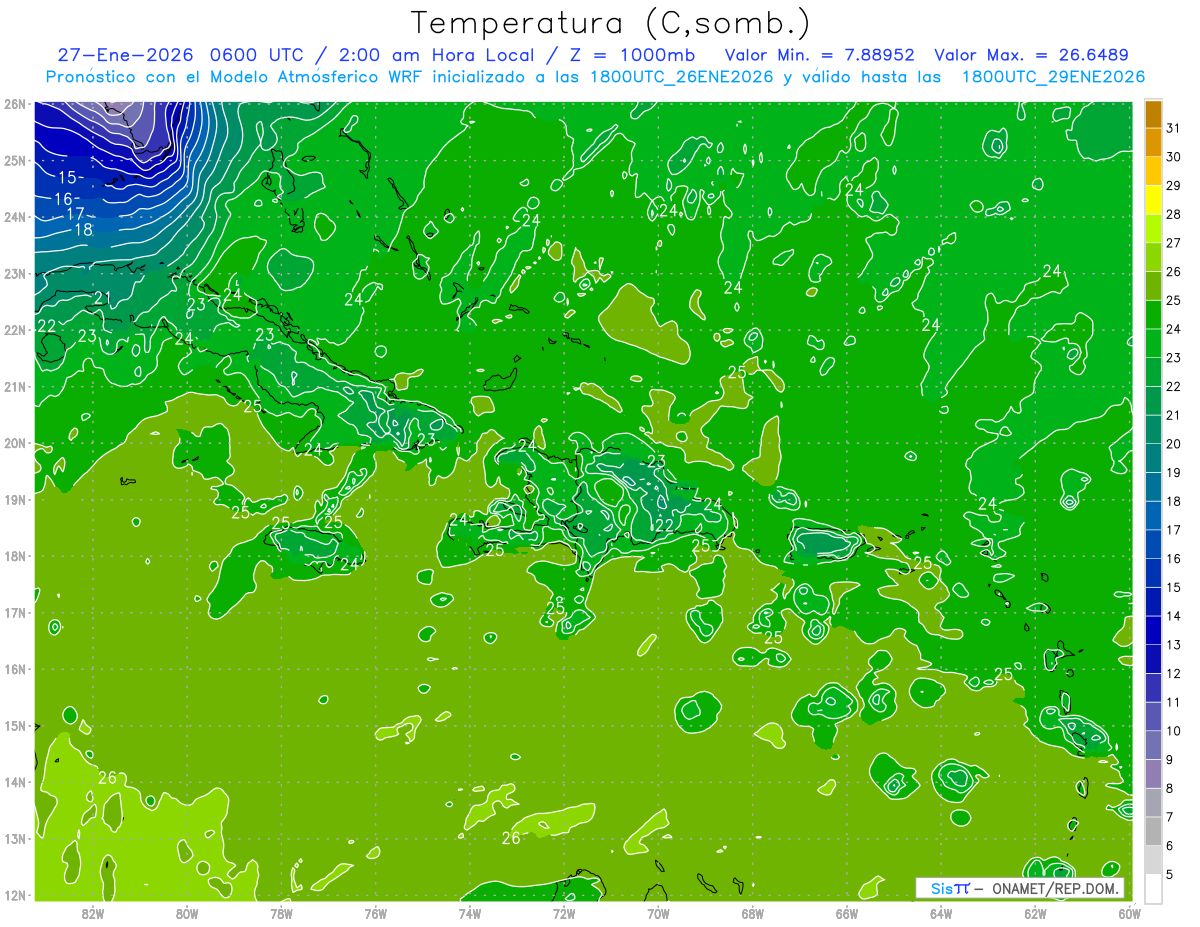Click the 24N latitude axis label

[14, 217]
